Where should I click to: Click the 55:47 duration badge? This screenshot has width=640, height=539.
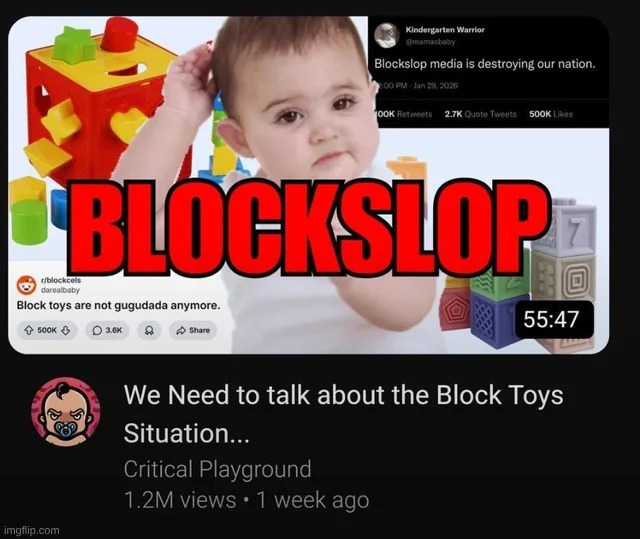pyautogui.click(x=554, y=319)
